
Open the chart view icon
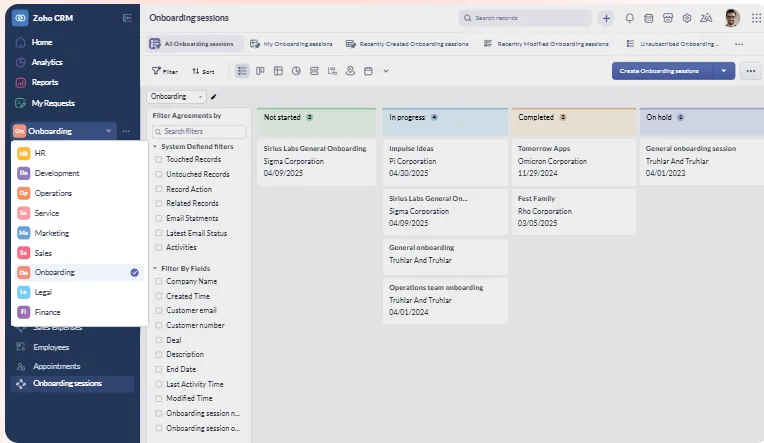click(332, 71)
